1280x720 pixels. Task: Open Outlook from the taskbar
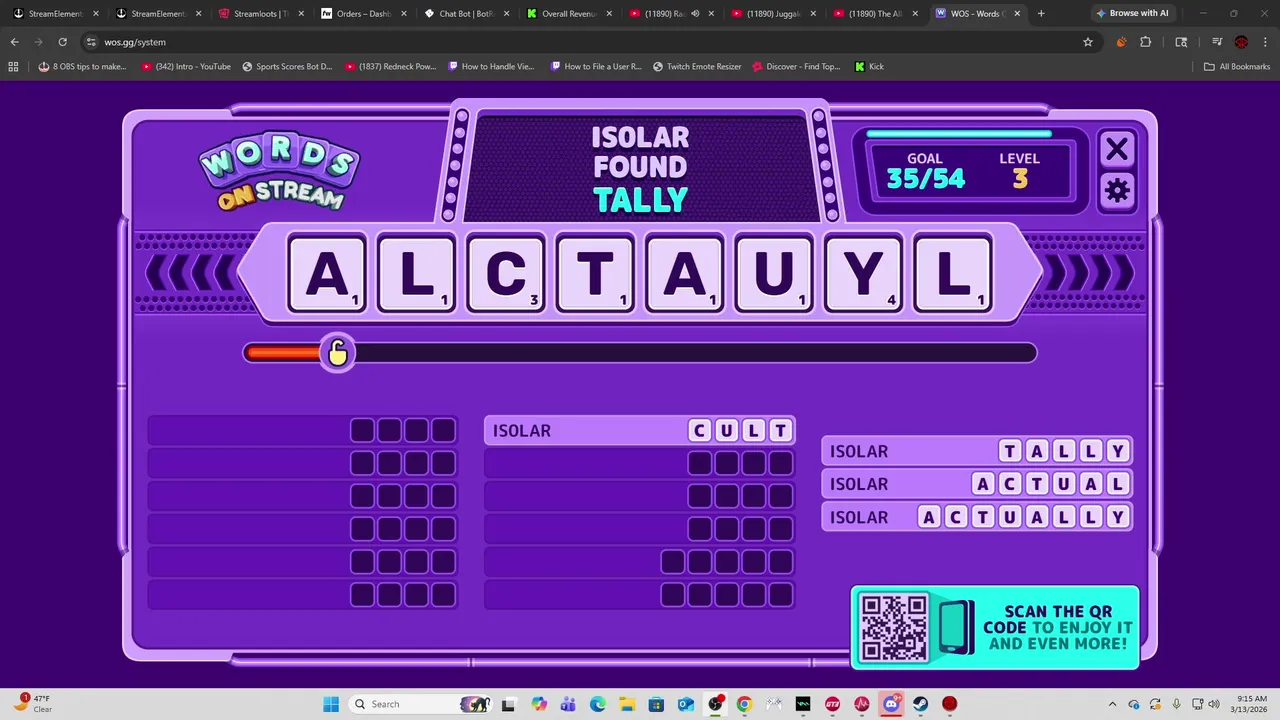click(x=686, y=704)
